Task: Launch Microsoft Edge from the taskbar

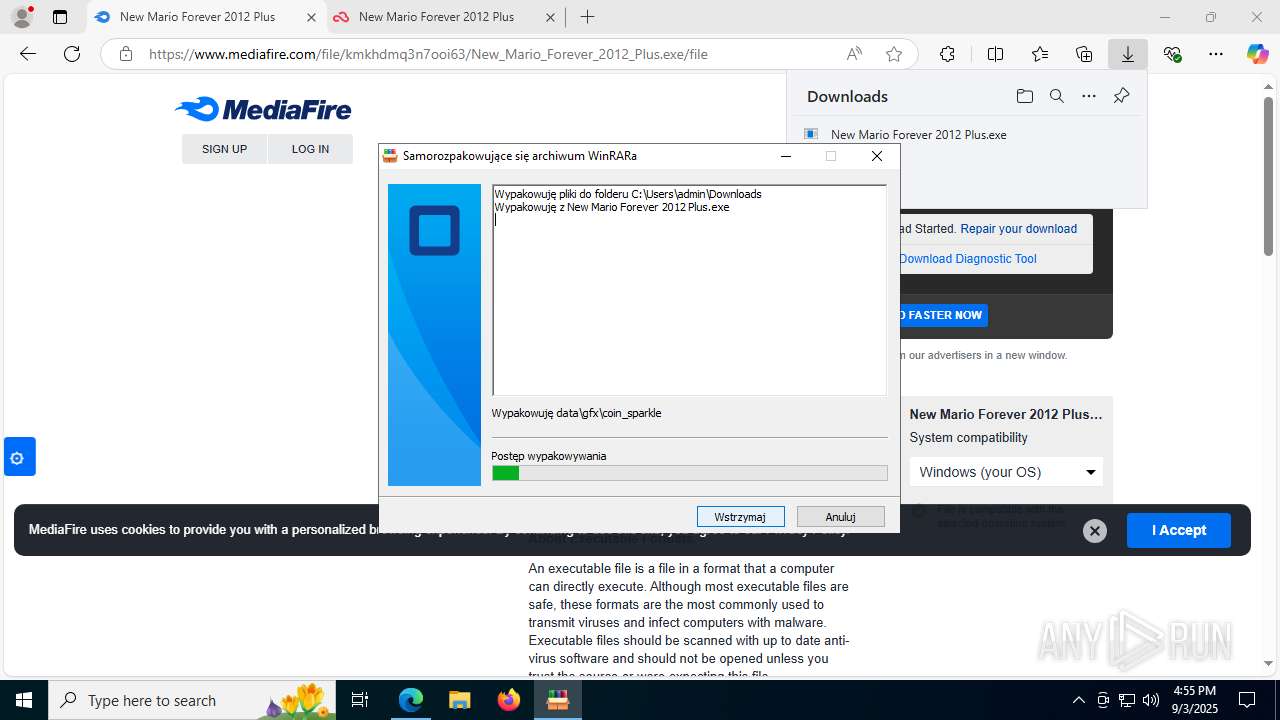Action: (x=411, y=700)
